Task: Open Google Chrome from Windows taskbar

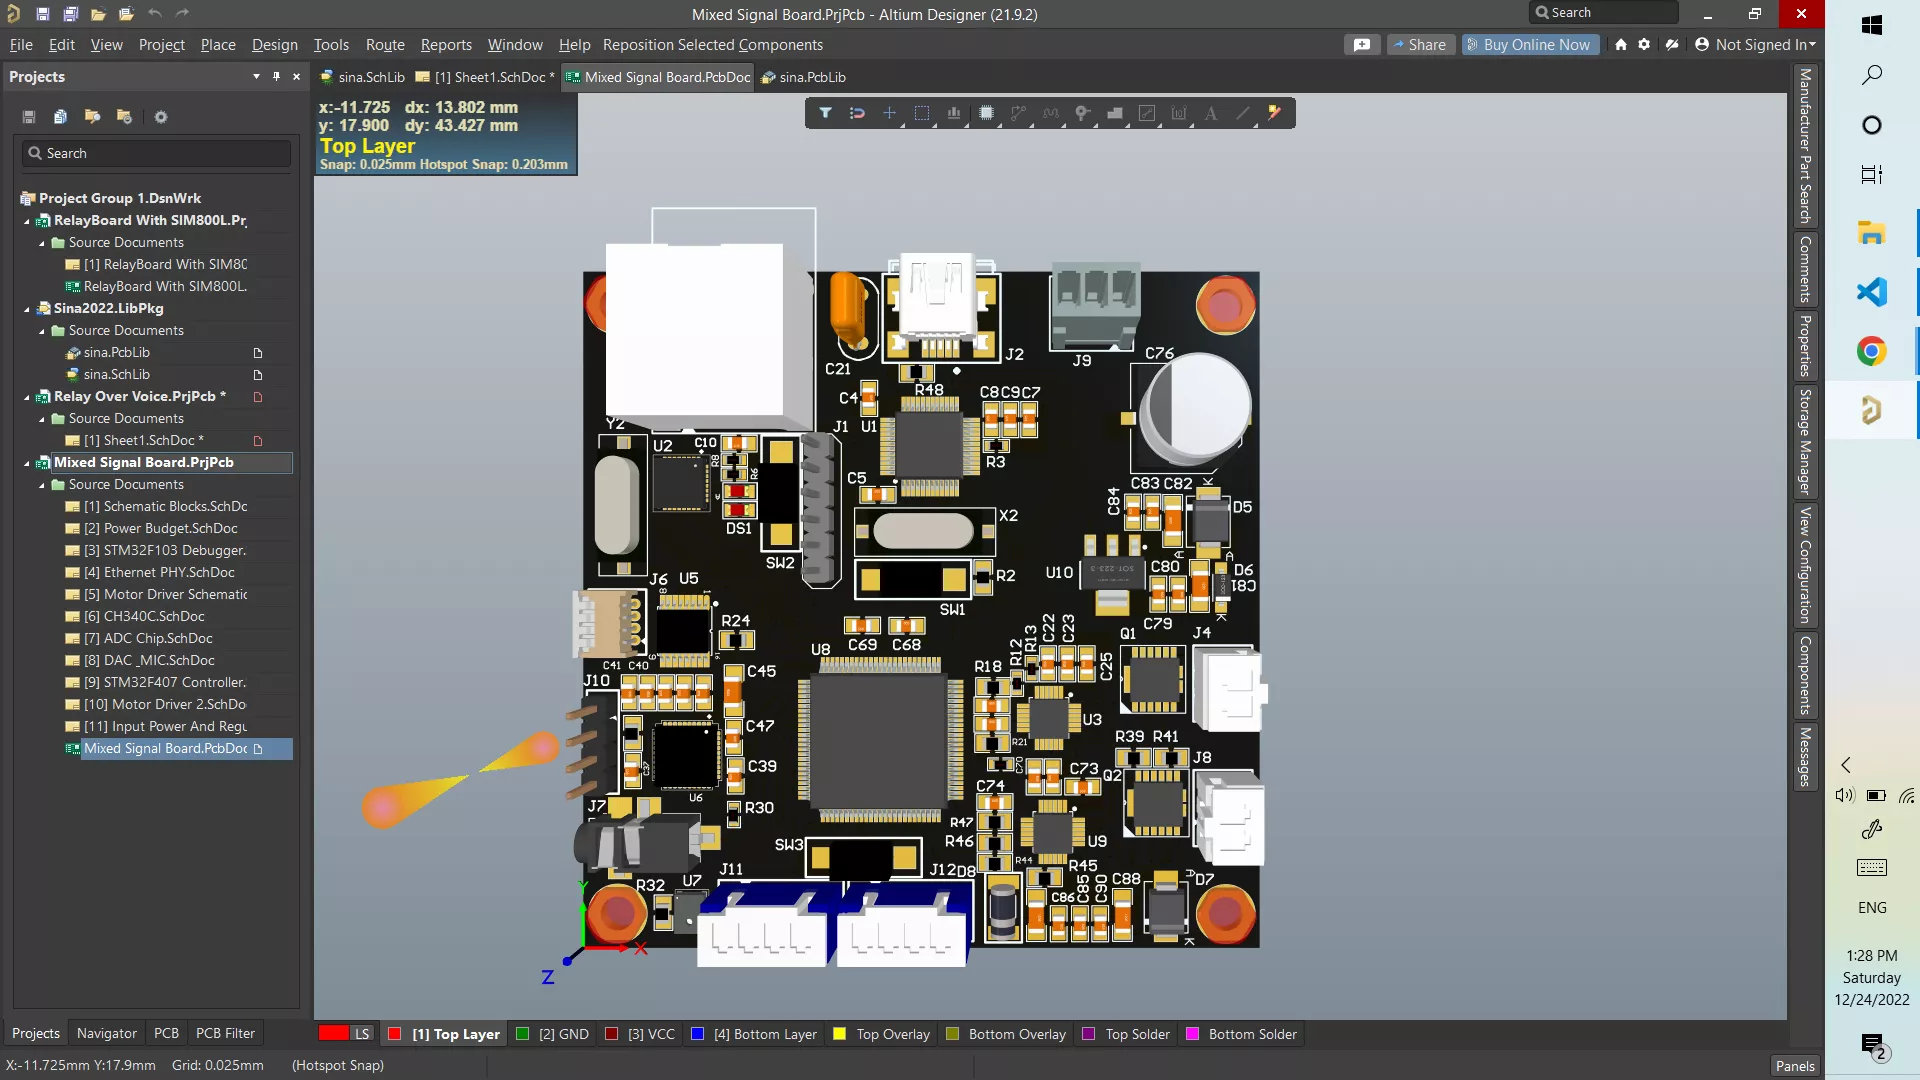Action: [1872, 351]
